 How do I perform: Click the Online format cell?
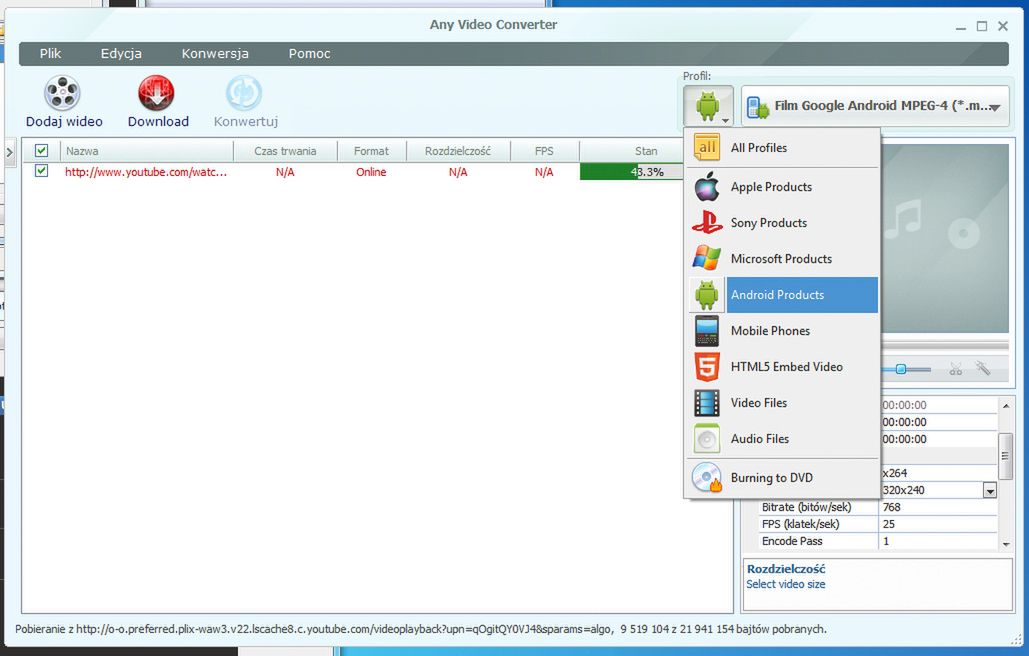[x=371, y=172]
